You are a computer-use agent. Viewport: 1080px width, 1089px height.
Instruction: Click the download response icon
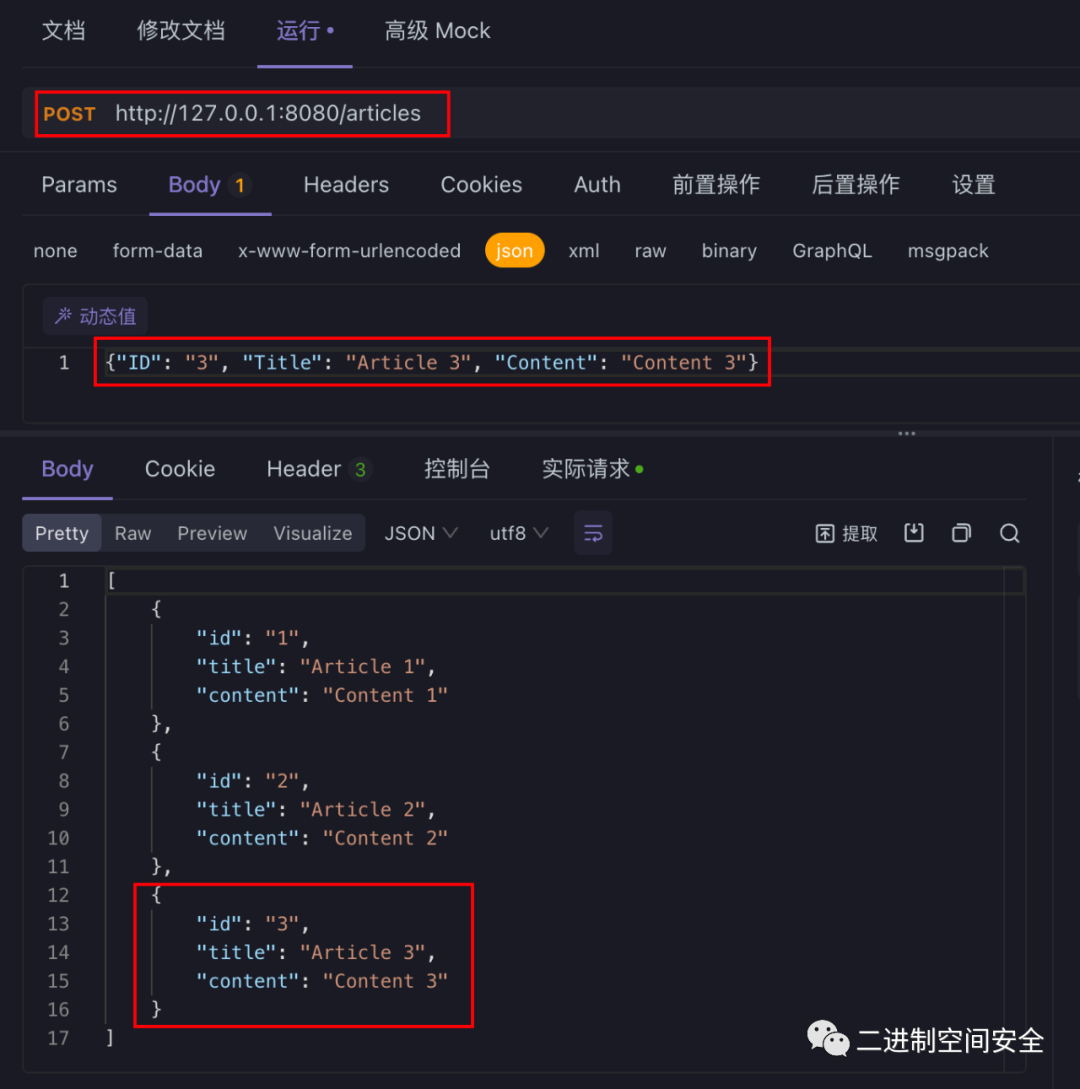tap(913, 533)
